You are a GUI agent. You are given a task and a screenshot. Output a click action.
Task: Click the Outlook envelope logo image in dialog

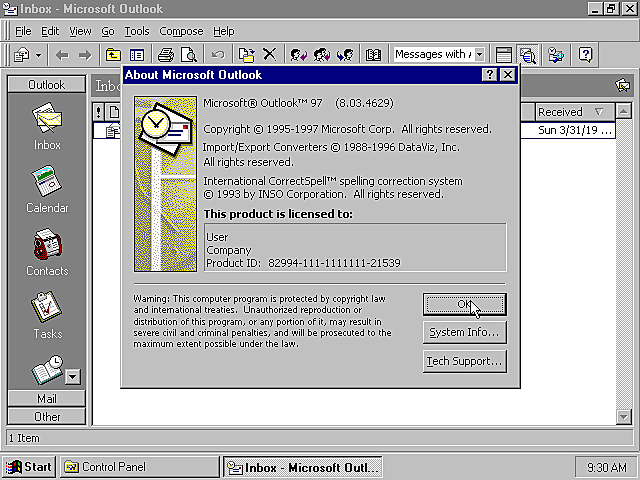pos(165,184)
